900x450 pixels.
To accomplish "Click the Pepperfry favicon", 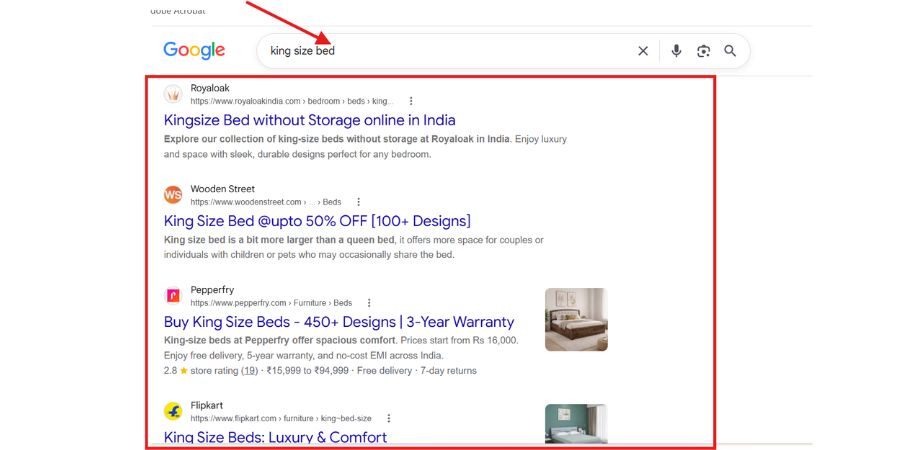I will [x=173, y=296].
